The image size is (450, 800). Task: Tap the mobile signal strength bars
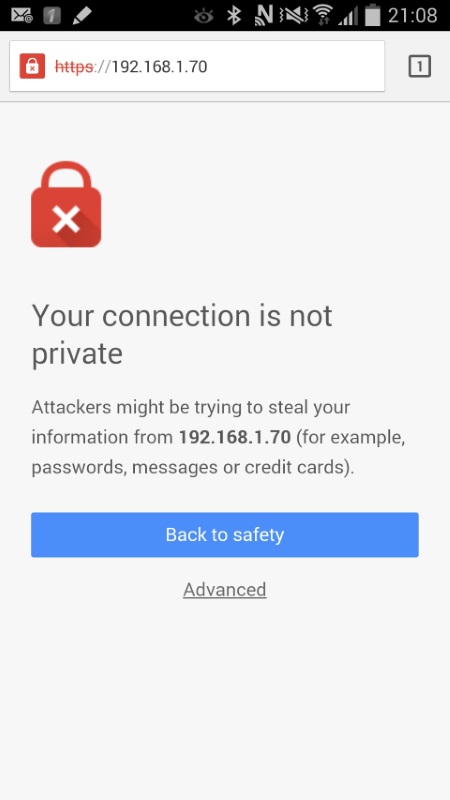(x=348, y=16)
